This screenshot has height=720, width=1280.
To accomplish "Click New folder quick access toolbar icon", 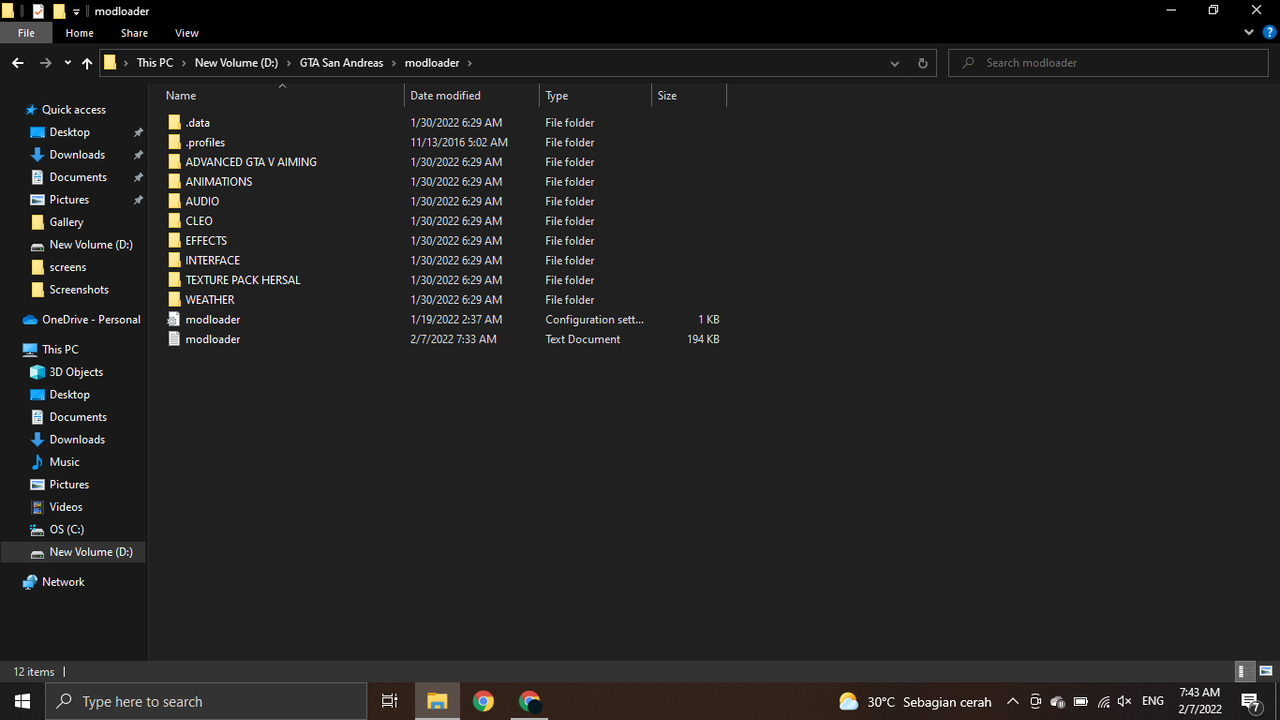I will (x=59, y=11).
